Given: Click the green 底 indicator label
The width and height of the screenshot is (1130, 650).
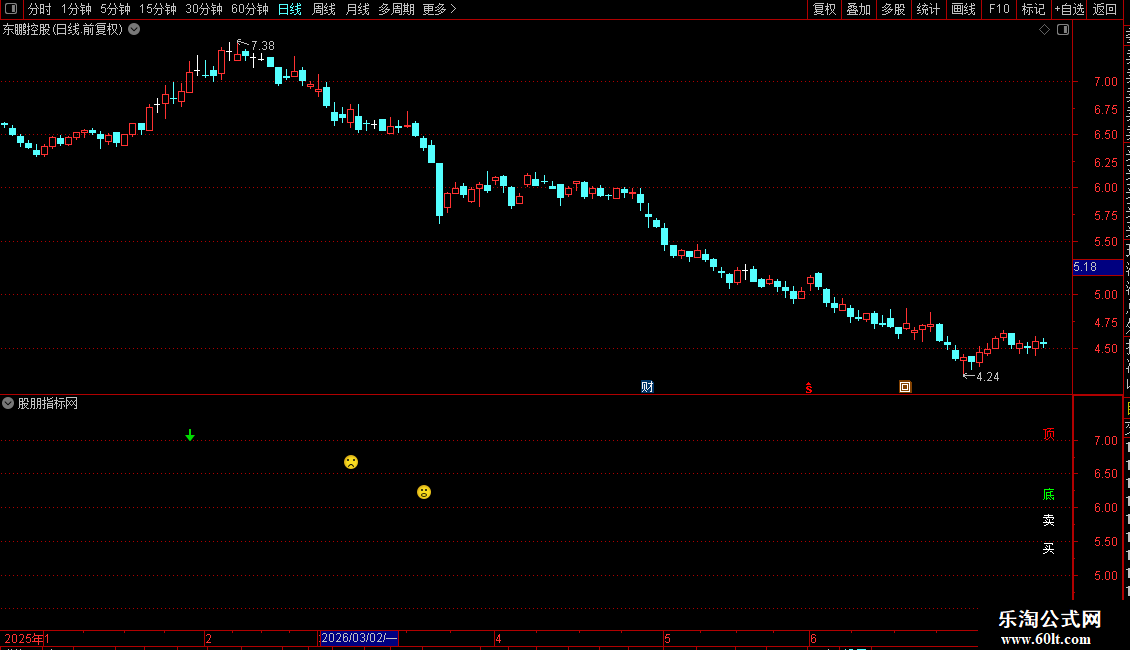Looking at the screenshot, I should 1049,494.
